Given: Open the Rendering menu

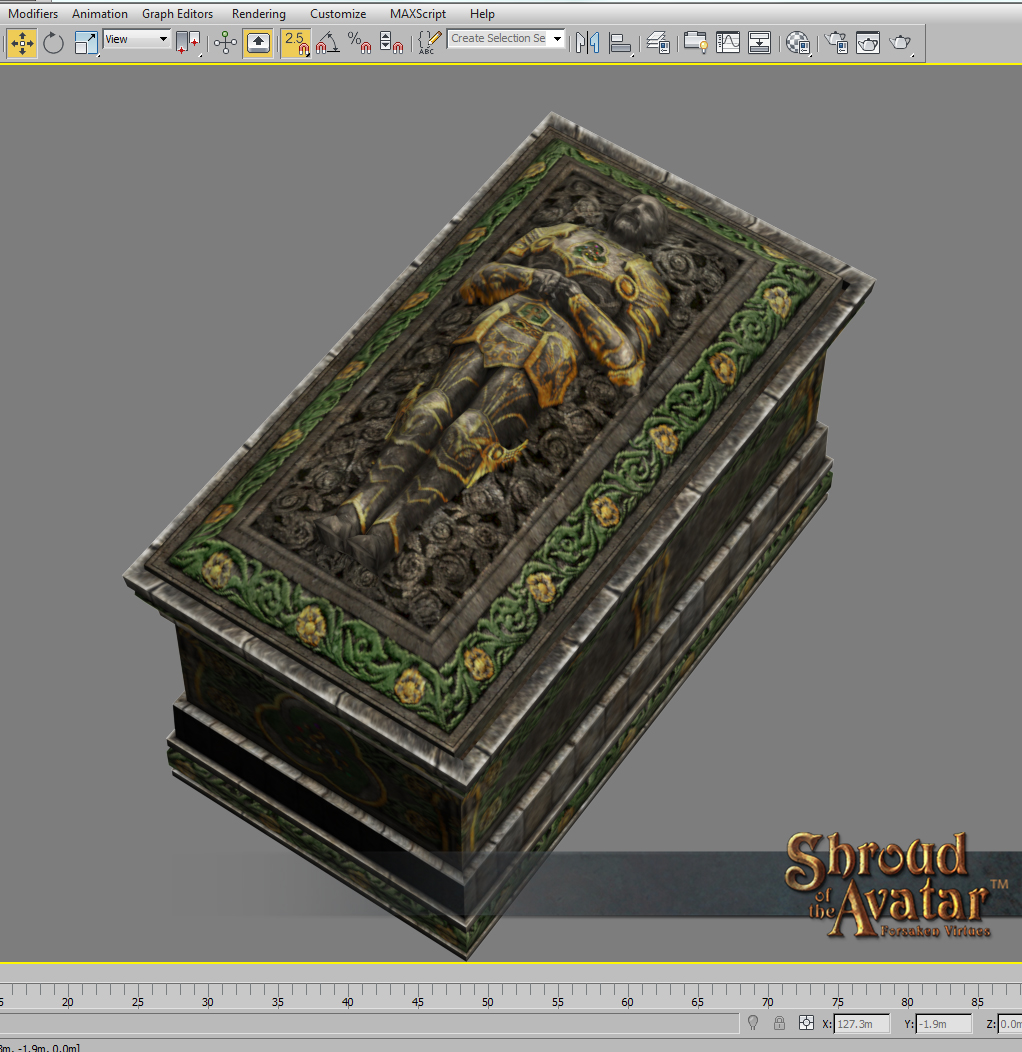Looking at the screenshot, I should point(258,14).
